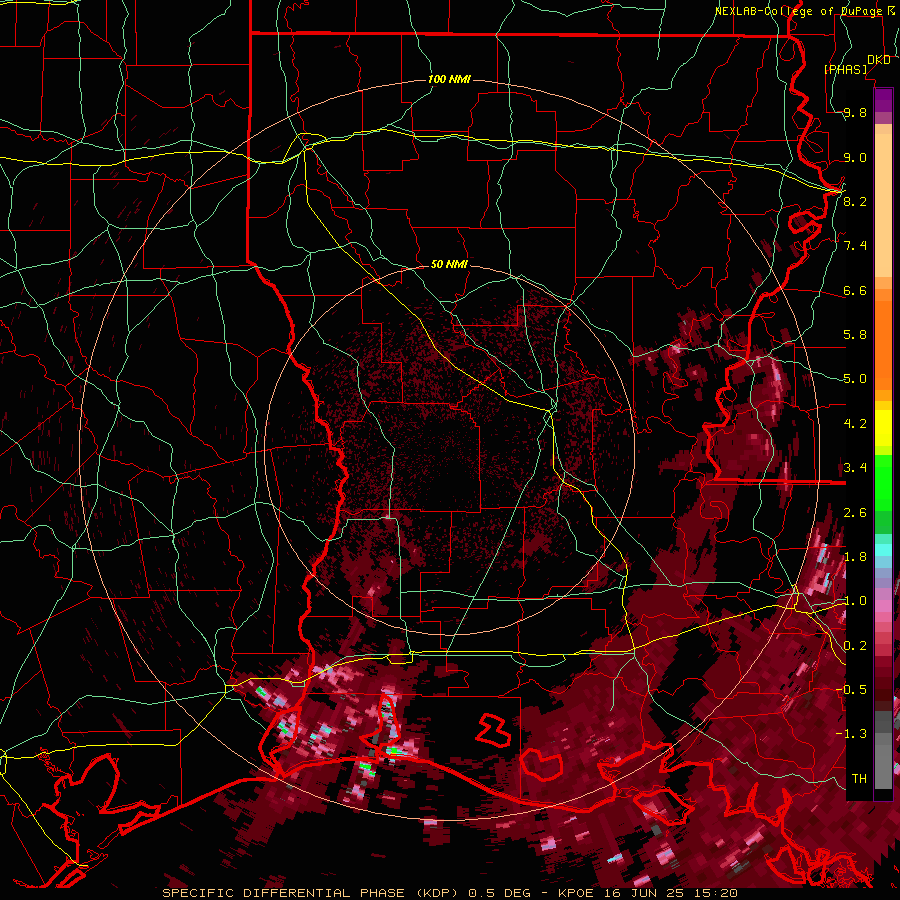The height and width of the screenshot is (900, 900).
Task: Click the 9.0 scale value label
Action: 855,157
